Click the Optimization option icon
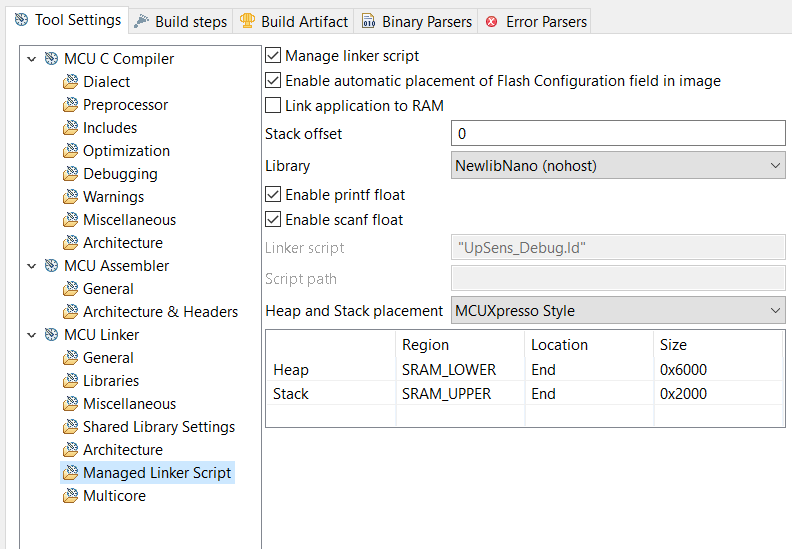Viewport: 792px width, 549px height. pos(70,151)
